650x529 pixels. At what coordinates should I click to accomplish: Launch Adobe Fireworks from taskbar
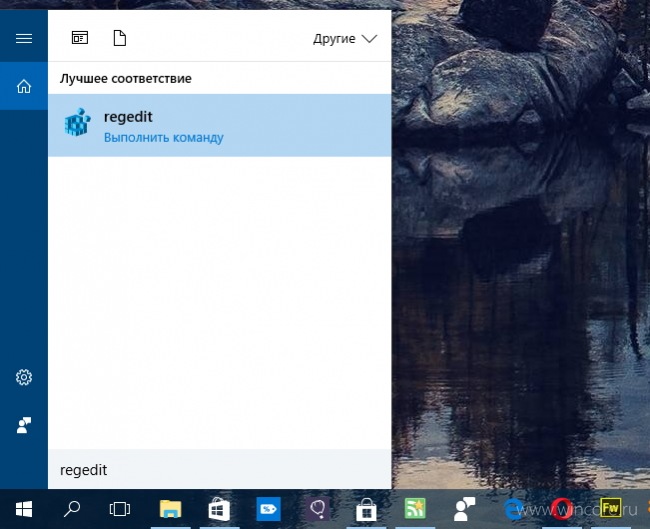point(611,508)
